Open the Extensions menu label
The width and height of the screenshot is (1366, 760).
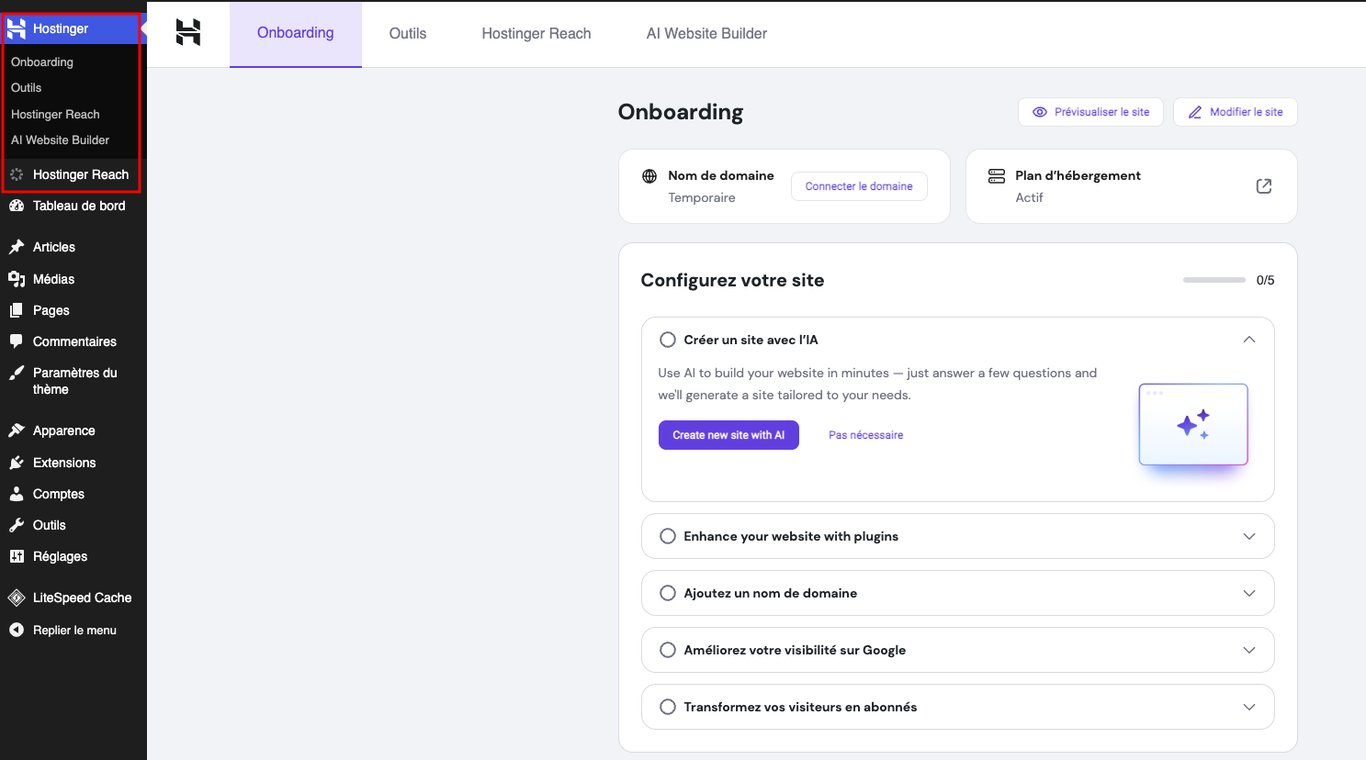pos(64,463)
